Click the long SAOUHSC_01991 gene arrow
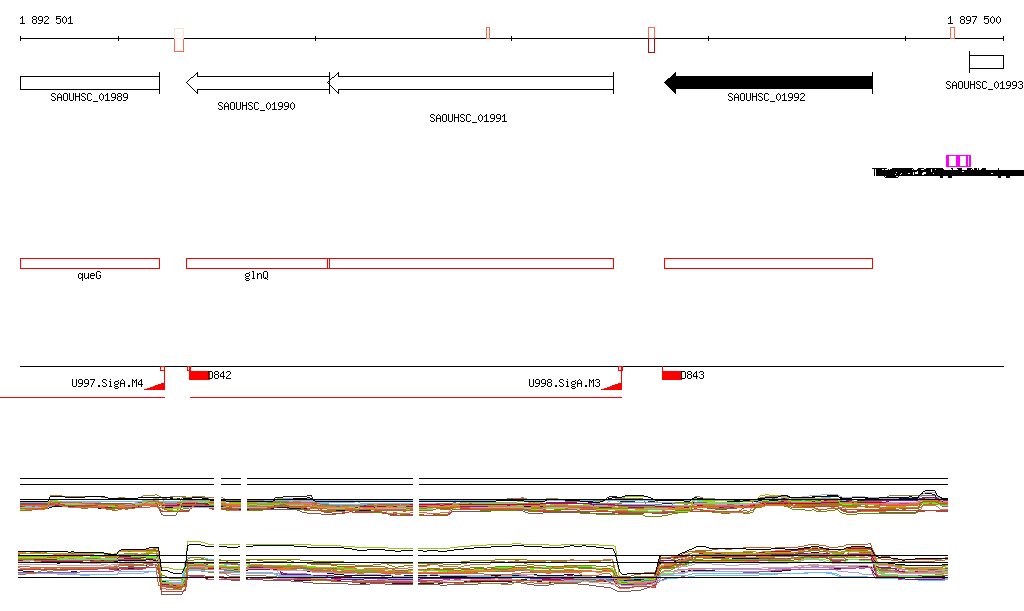 click(470, 83)
